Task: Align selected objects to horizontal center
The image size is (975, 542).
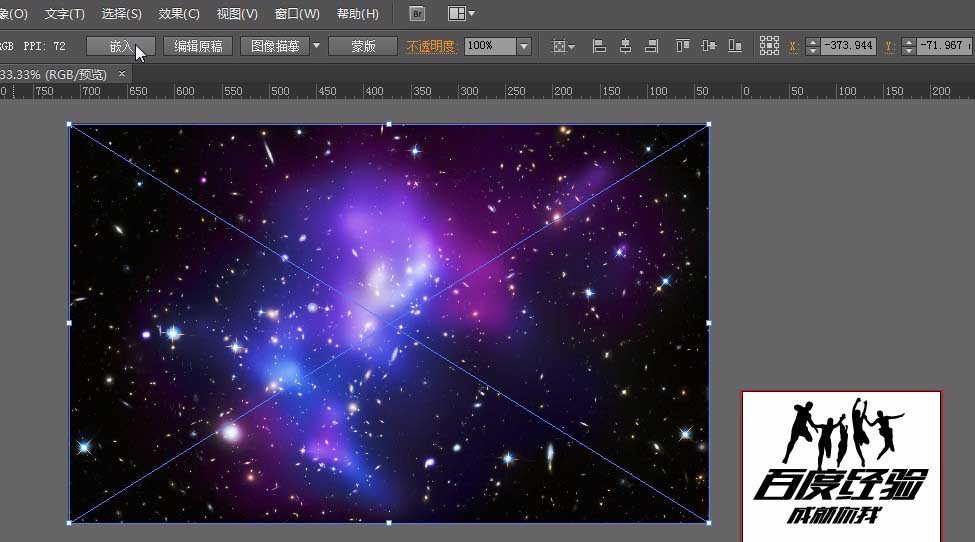Action: 626,46
